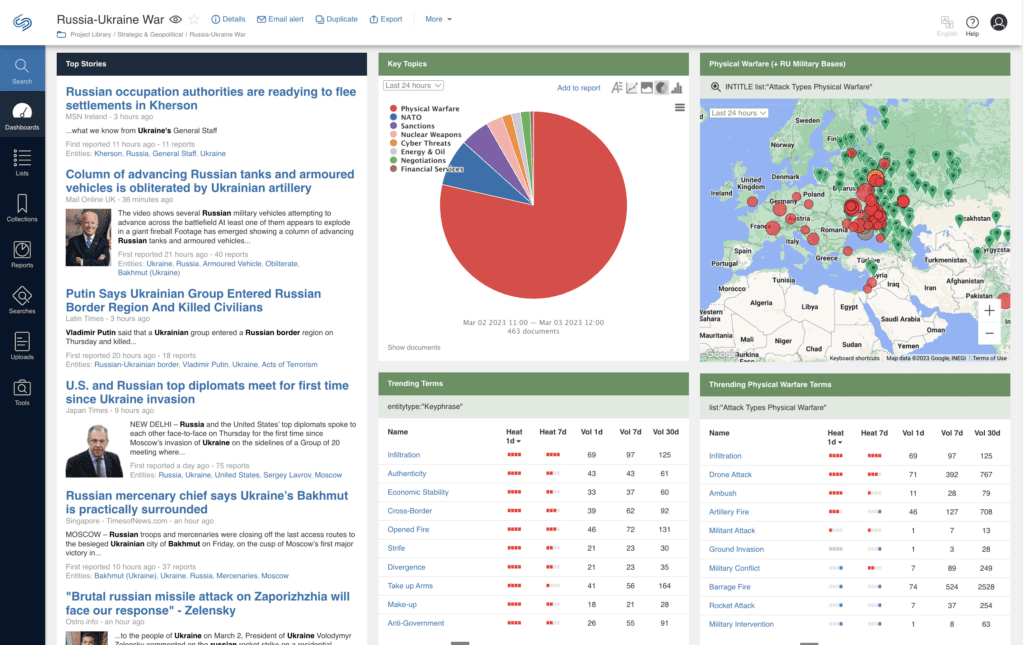
Task: Export the dashboard
Action: click(386, 20)
